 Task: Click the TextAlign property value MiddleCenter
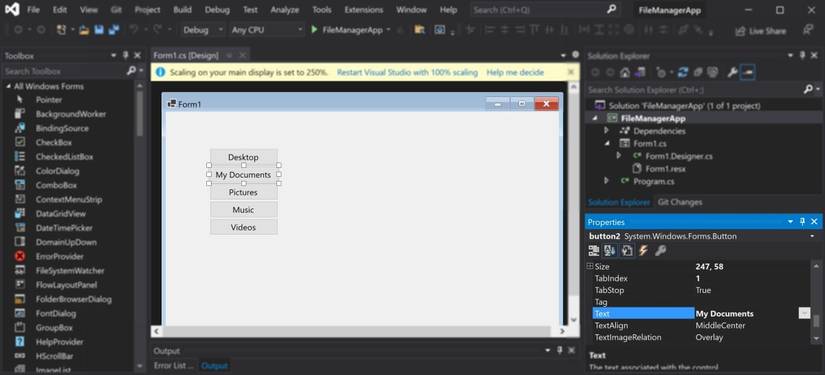(x=720, y=326)
